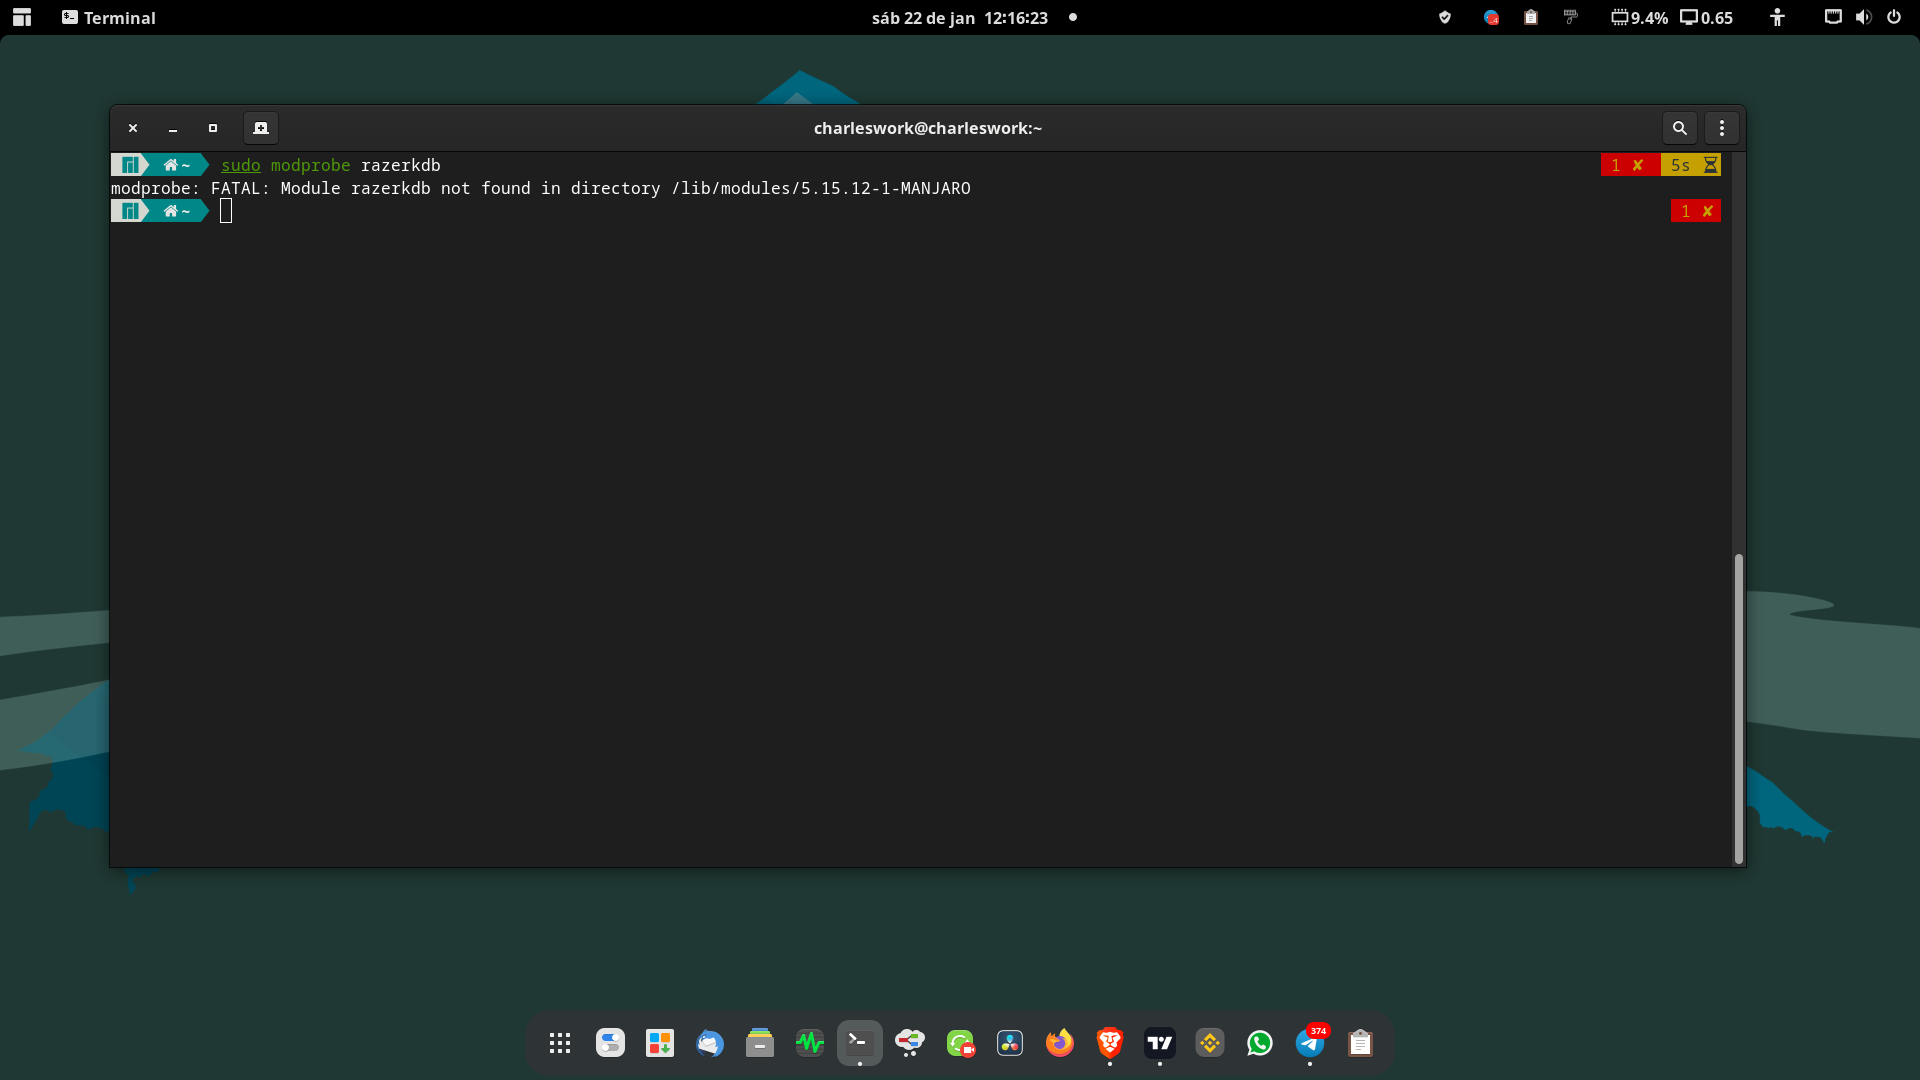The image size is (1920, 1080).
Task: Open Binance from dock
Action: (1210, 1043)
